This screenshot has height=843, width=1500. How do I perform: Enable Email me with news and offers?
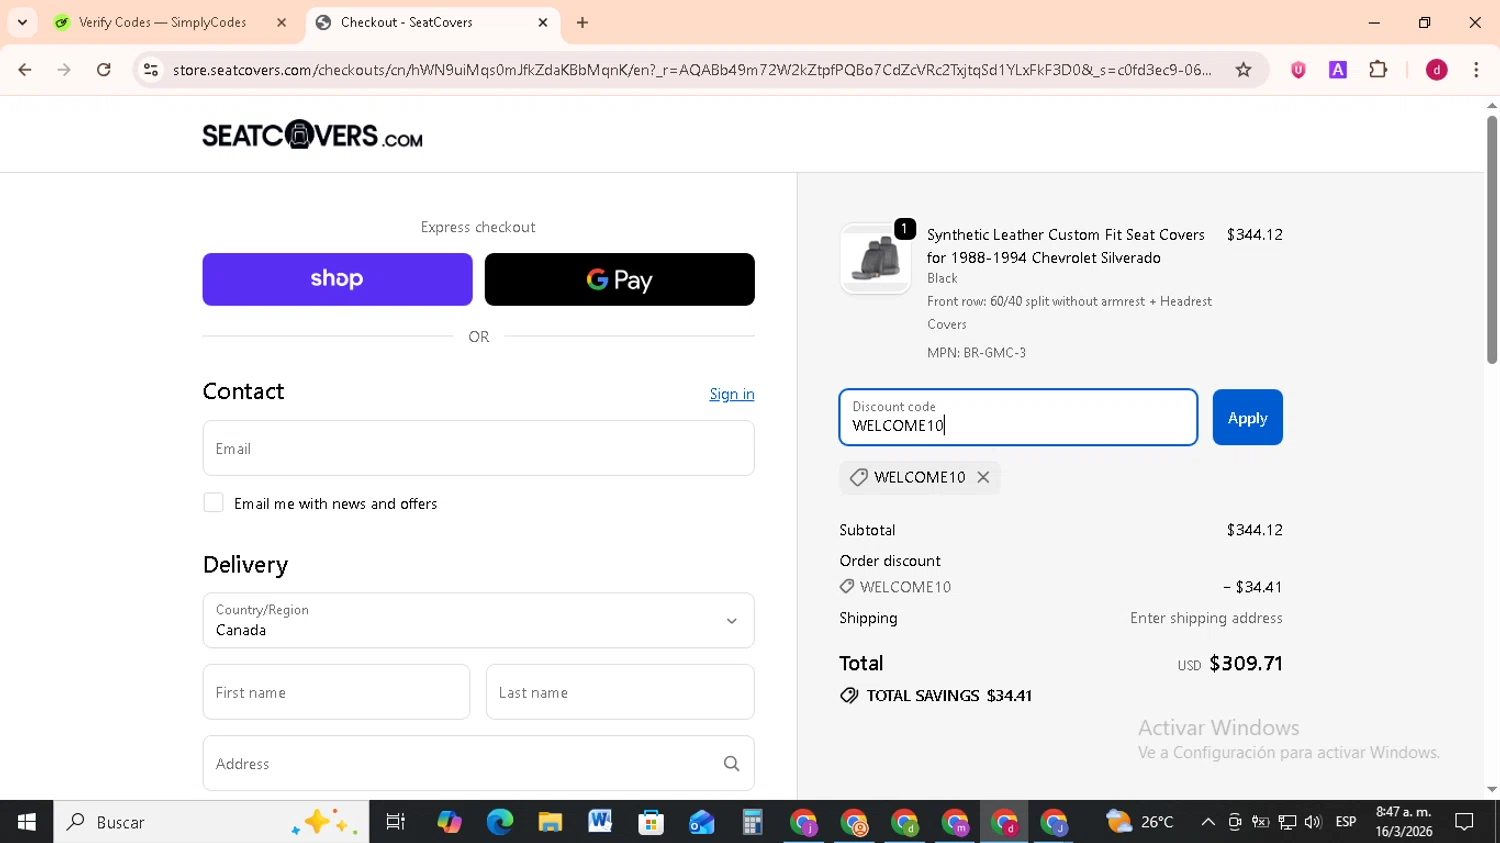tap(213, 503)
